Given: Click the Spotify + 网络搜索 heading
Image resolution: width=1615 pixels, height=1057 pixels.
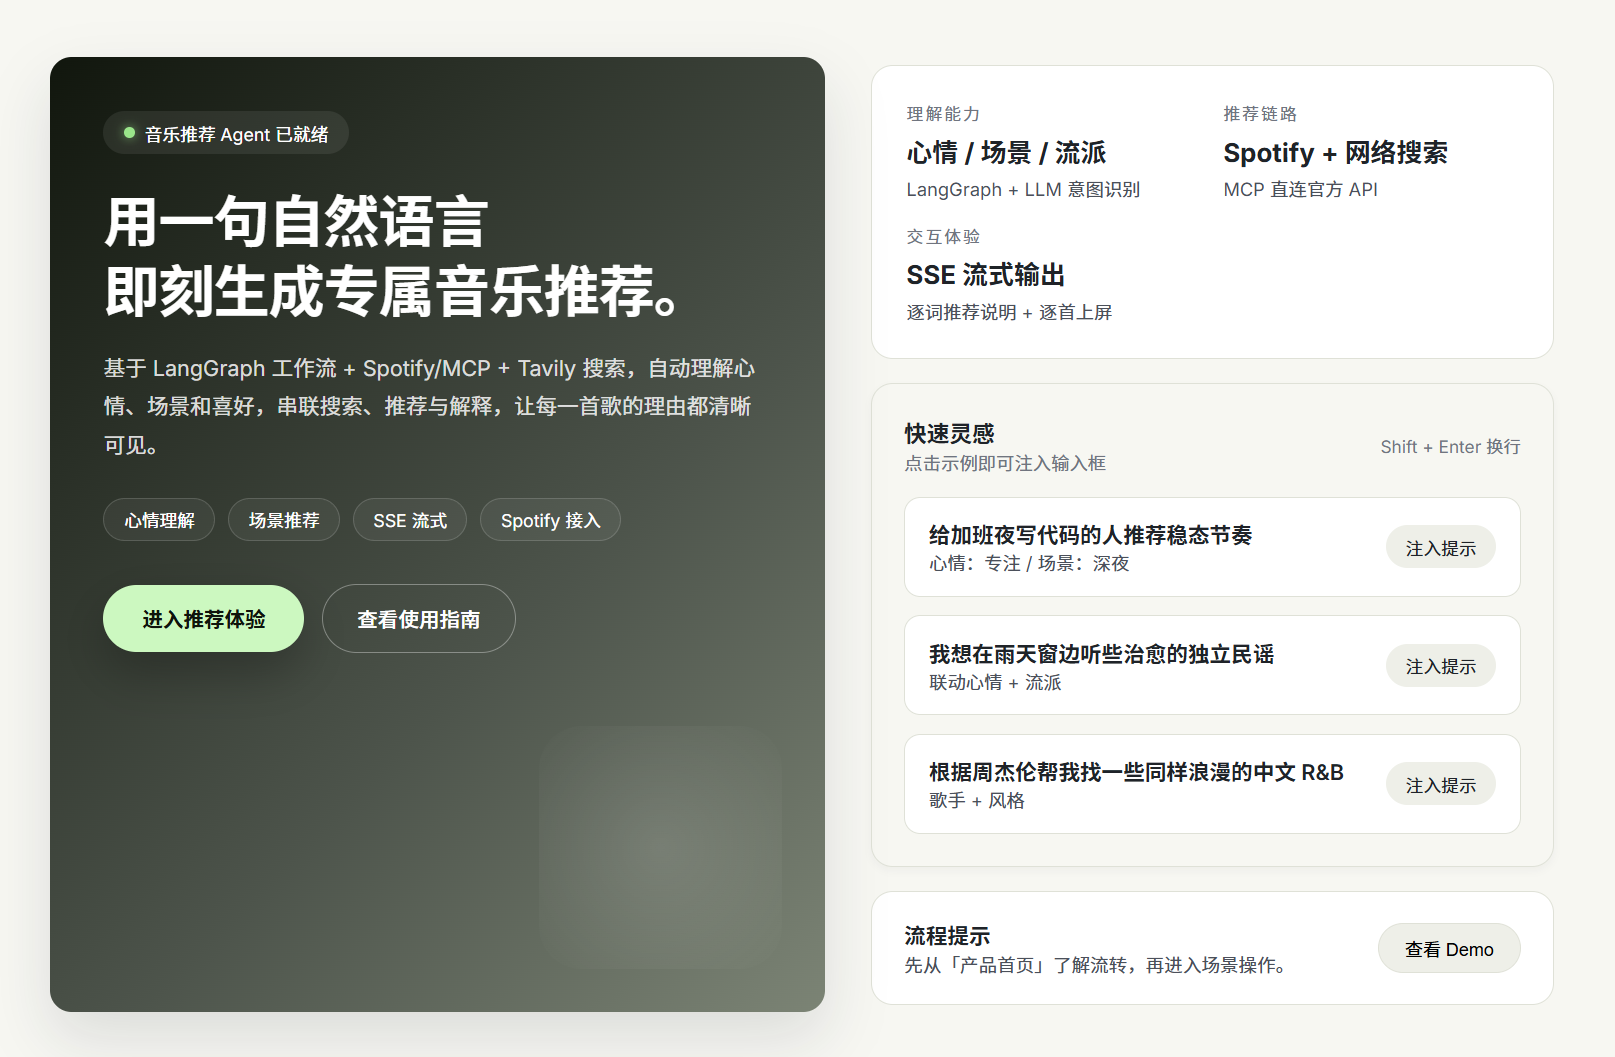Looking at the screenshot, I should click(x=1335, y=152).
